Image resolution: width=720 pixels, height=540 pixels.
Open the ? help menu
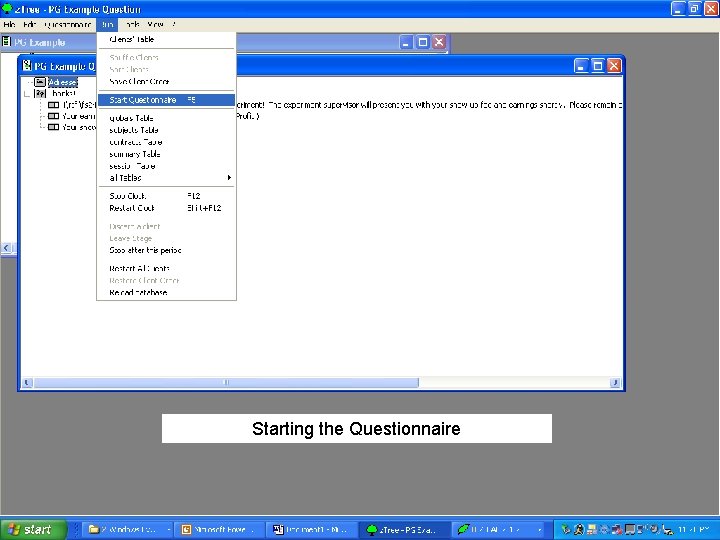pos(174,24)
